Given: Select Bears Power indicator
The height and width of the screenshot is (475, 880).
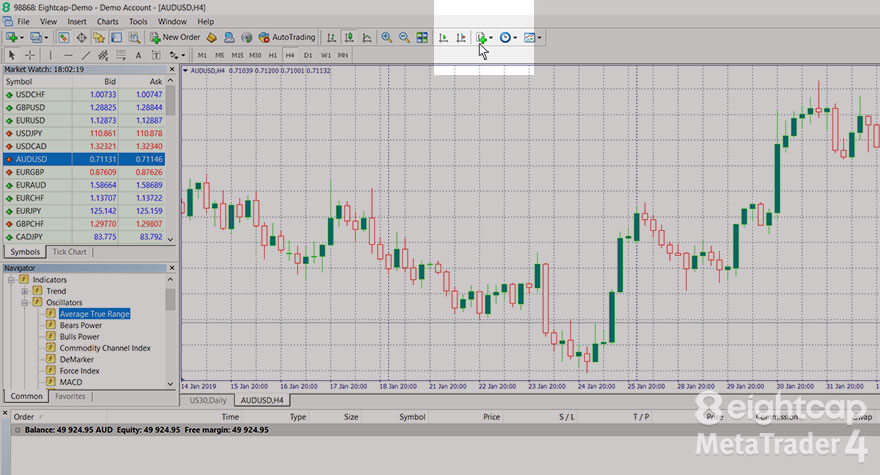Looking at the screenshot, I should coord(81,325).
